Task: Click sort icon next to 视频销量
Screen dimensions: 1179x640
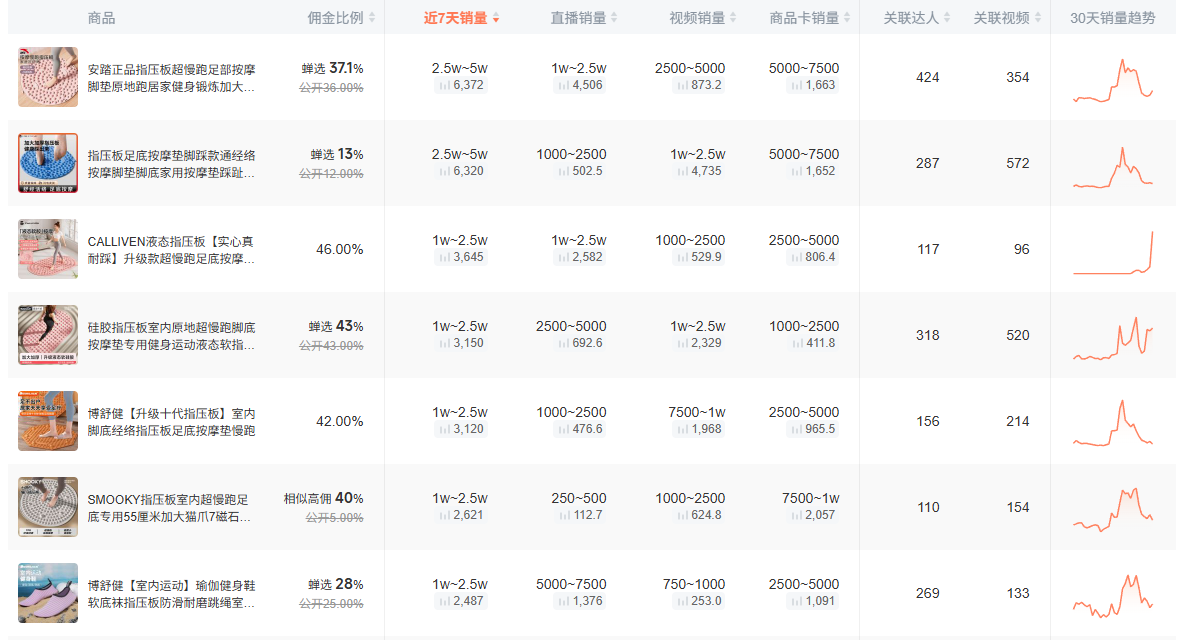Action: 733,18
